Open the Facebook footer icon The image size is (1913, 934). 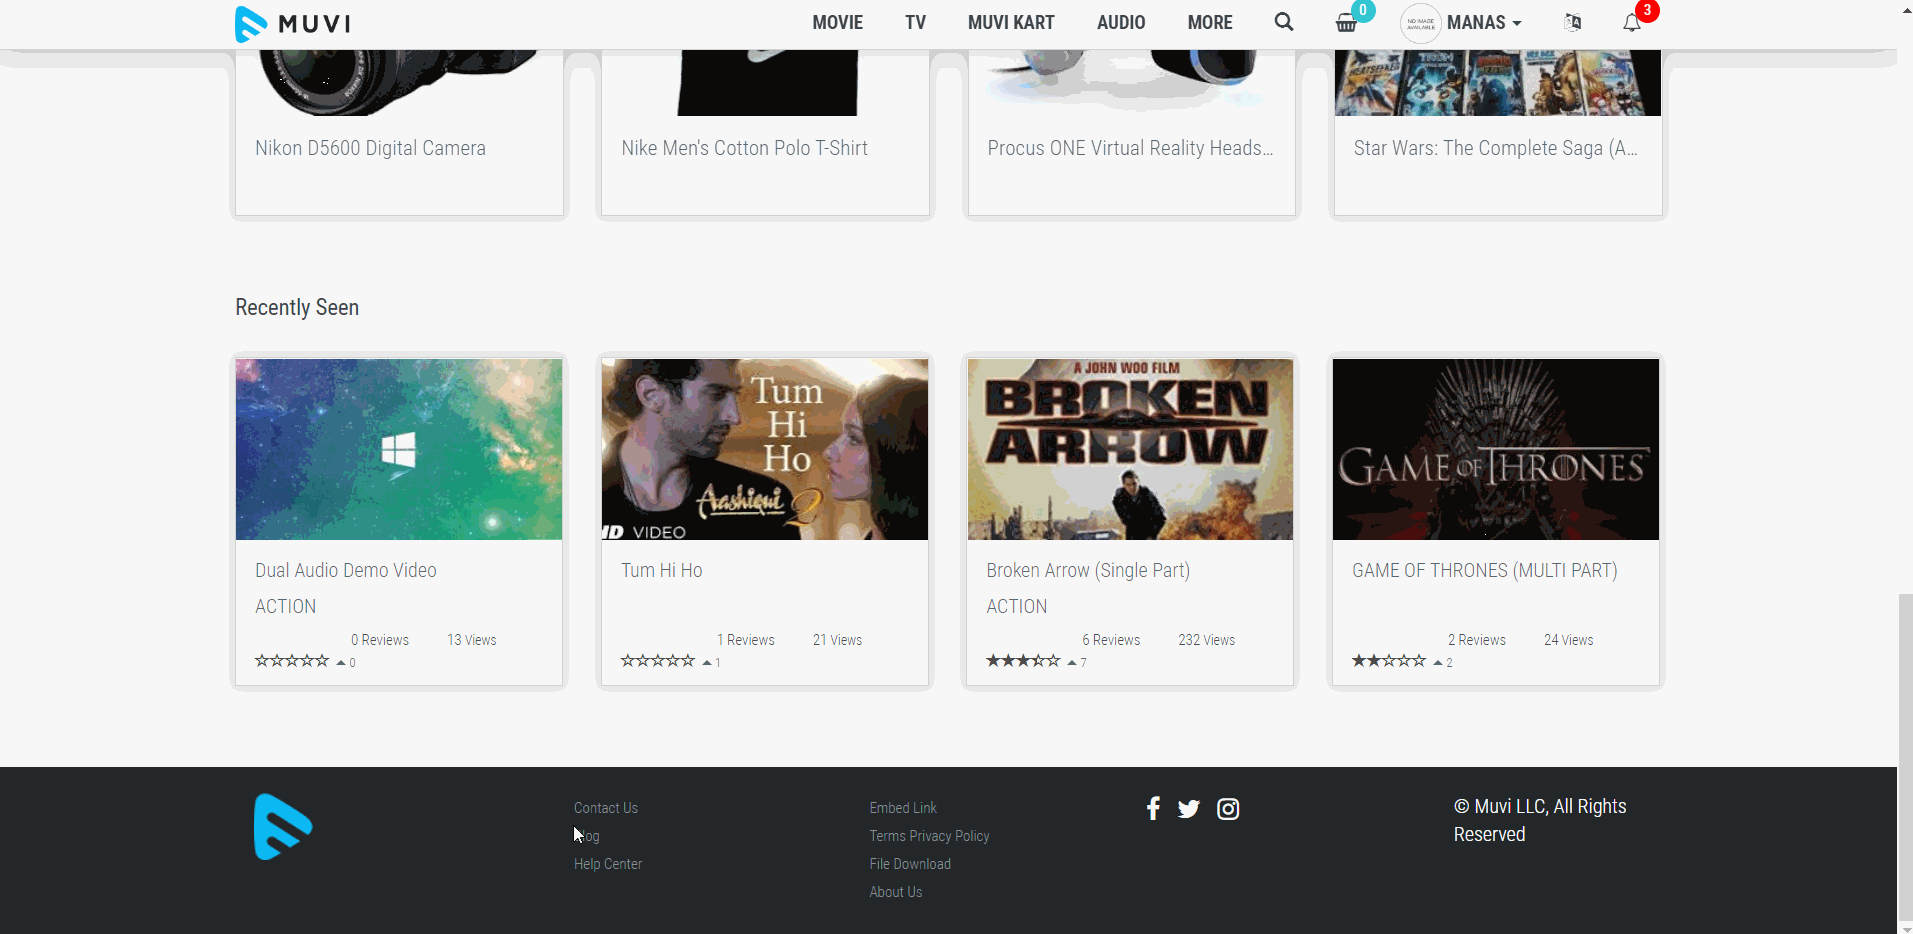[x=1153, y=808]
